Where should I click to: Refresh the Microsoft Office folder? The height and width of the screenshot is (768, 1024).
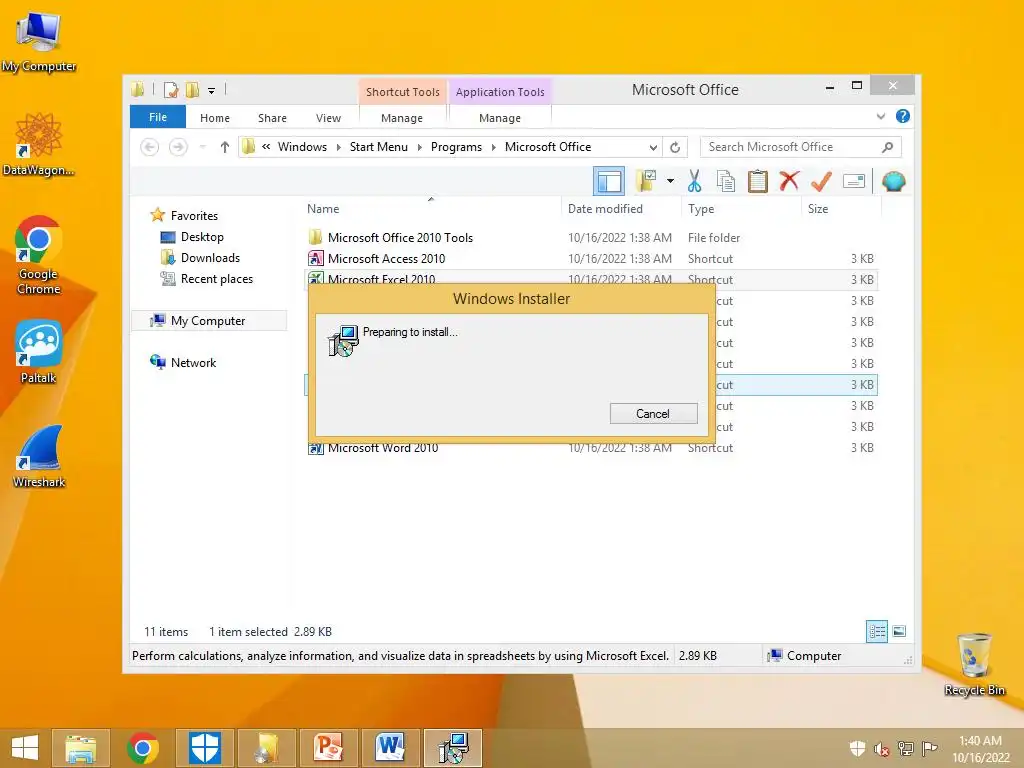[x=675, y=148]
